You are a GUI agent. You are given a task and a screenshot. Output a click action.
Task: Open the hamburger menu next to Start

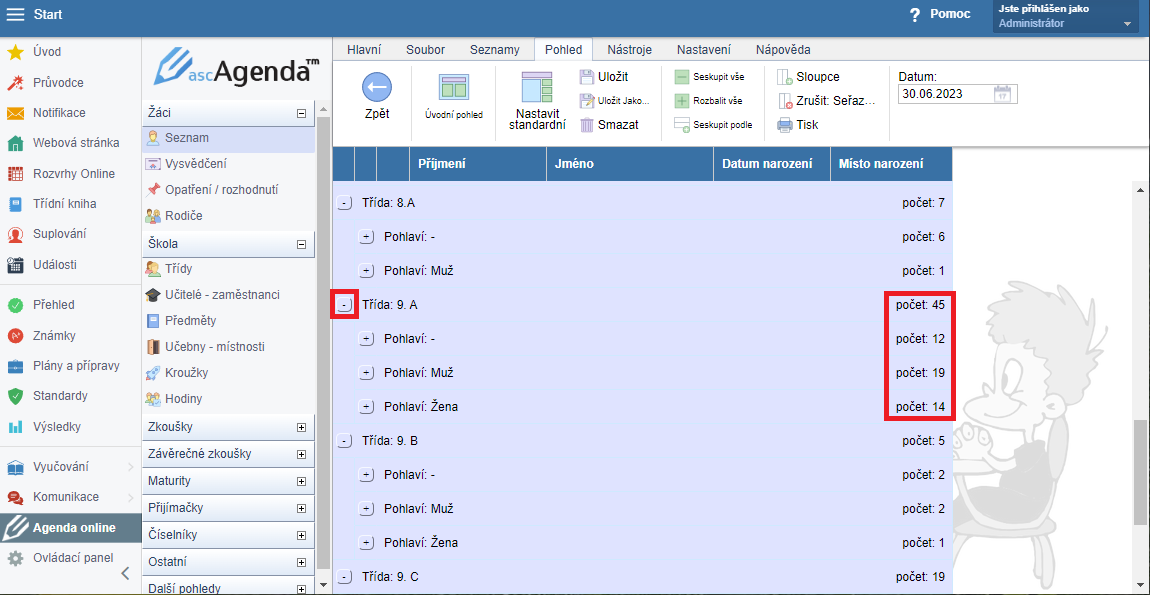[x=16, y=14]
